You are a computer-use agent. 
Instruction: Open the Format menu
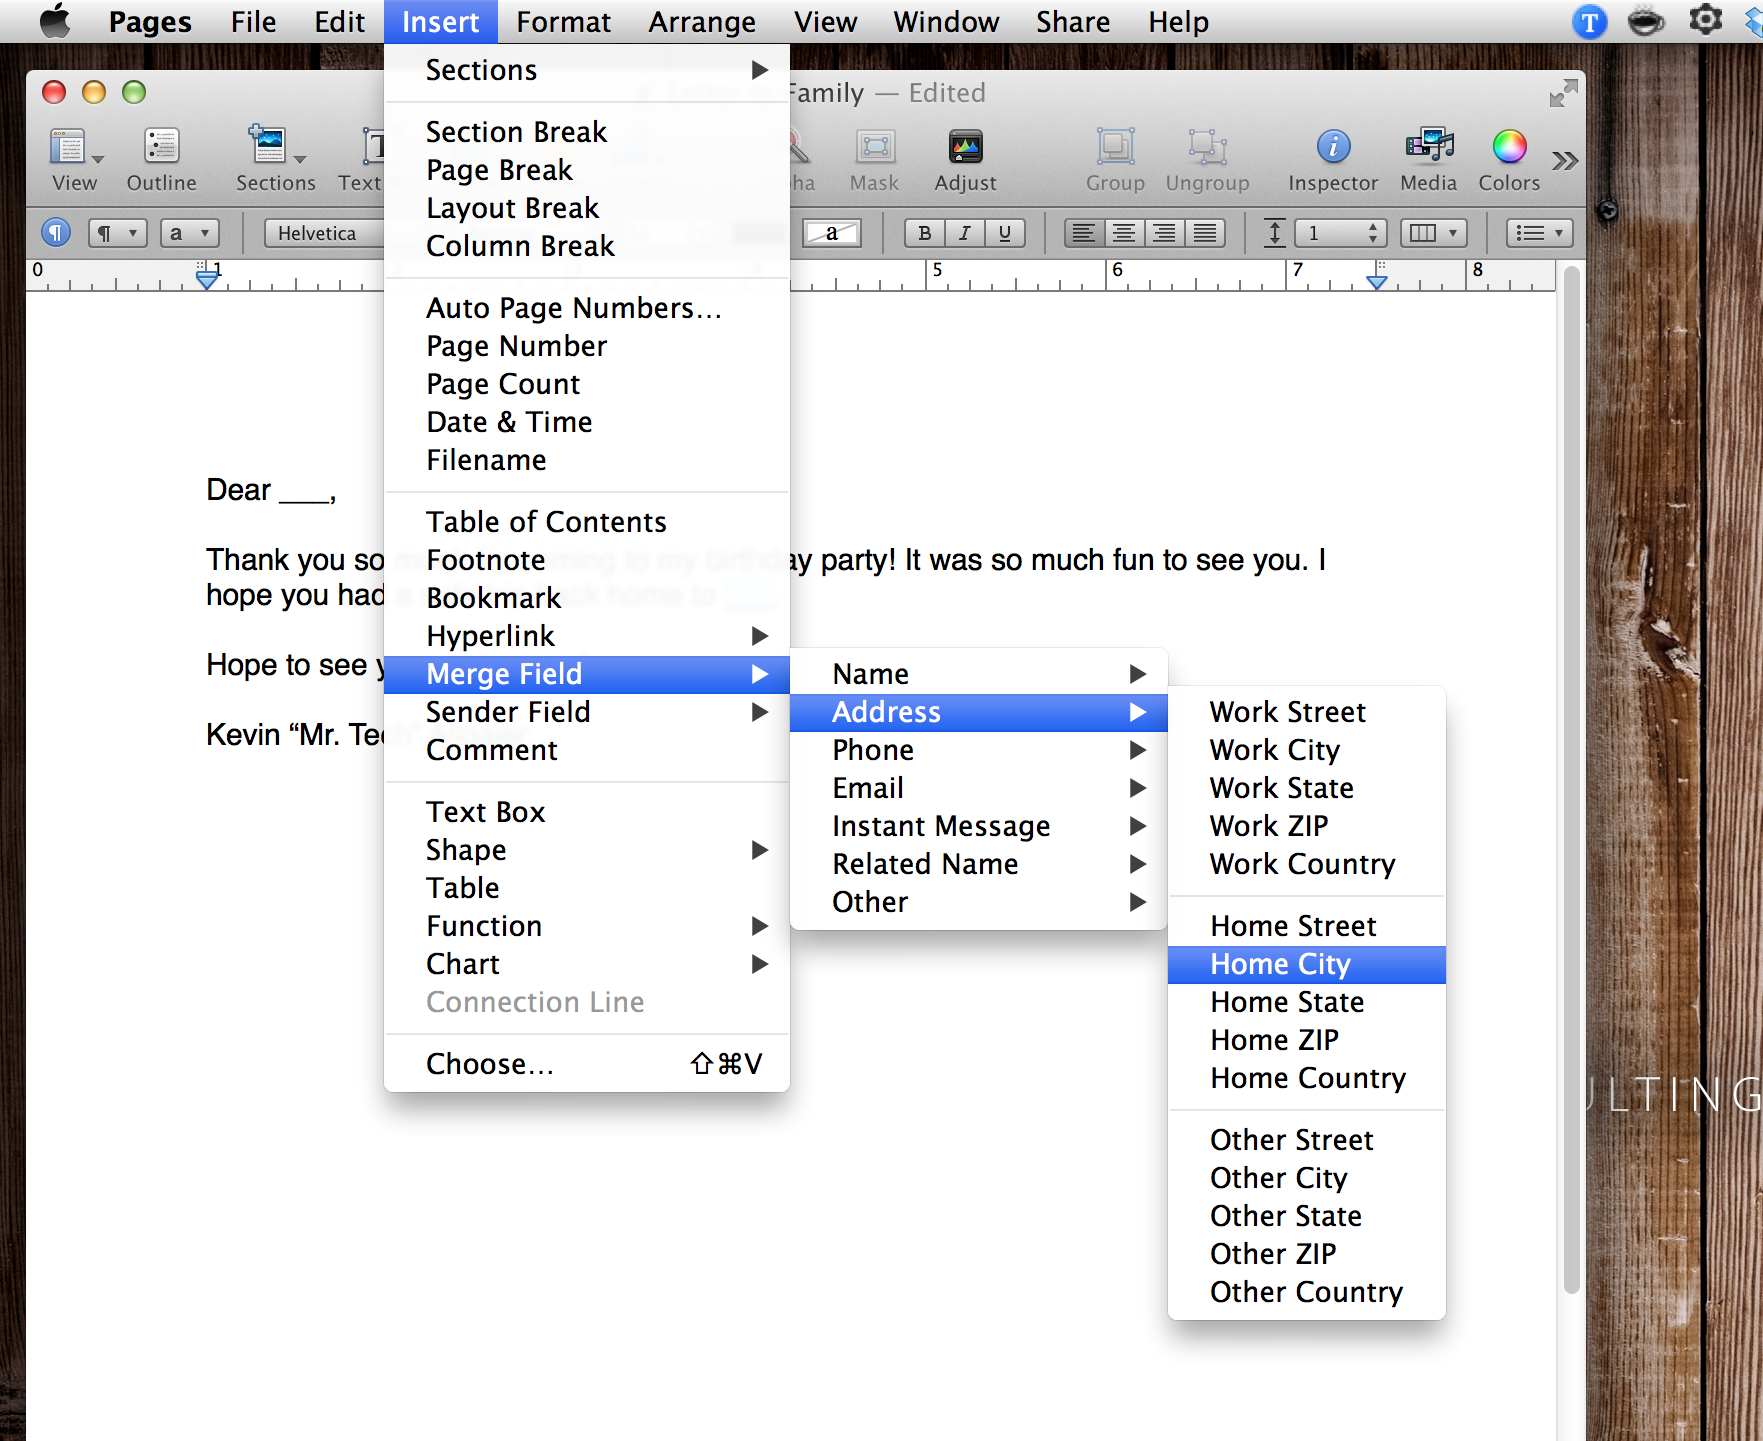tap(563, 21)
